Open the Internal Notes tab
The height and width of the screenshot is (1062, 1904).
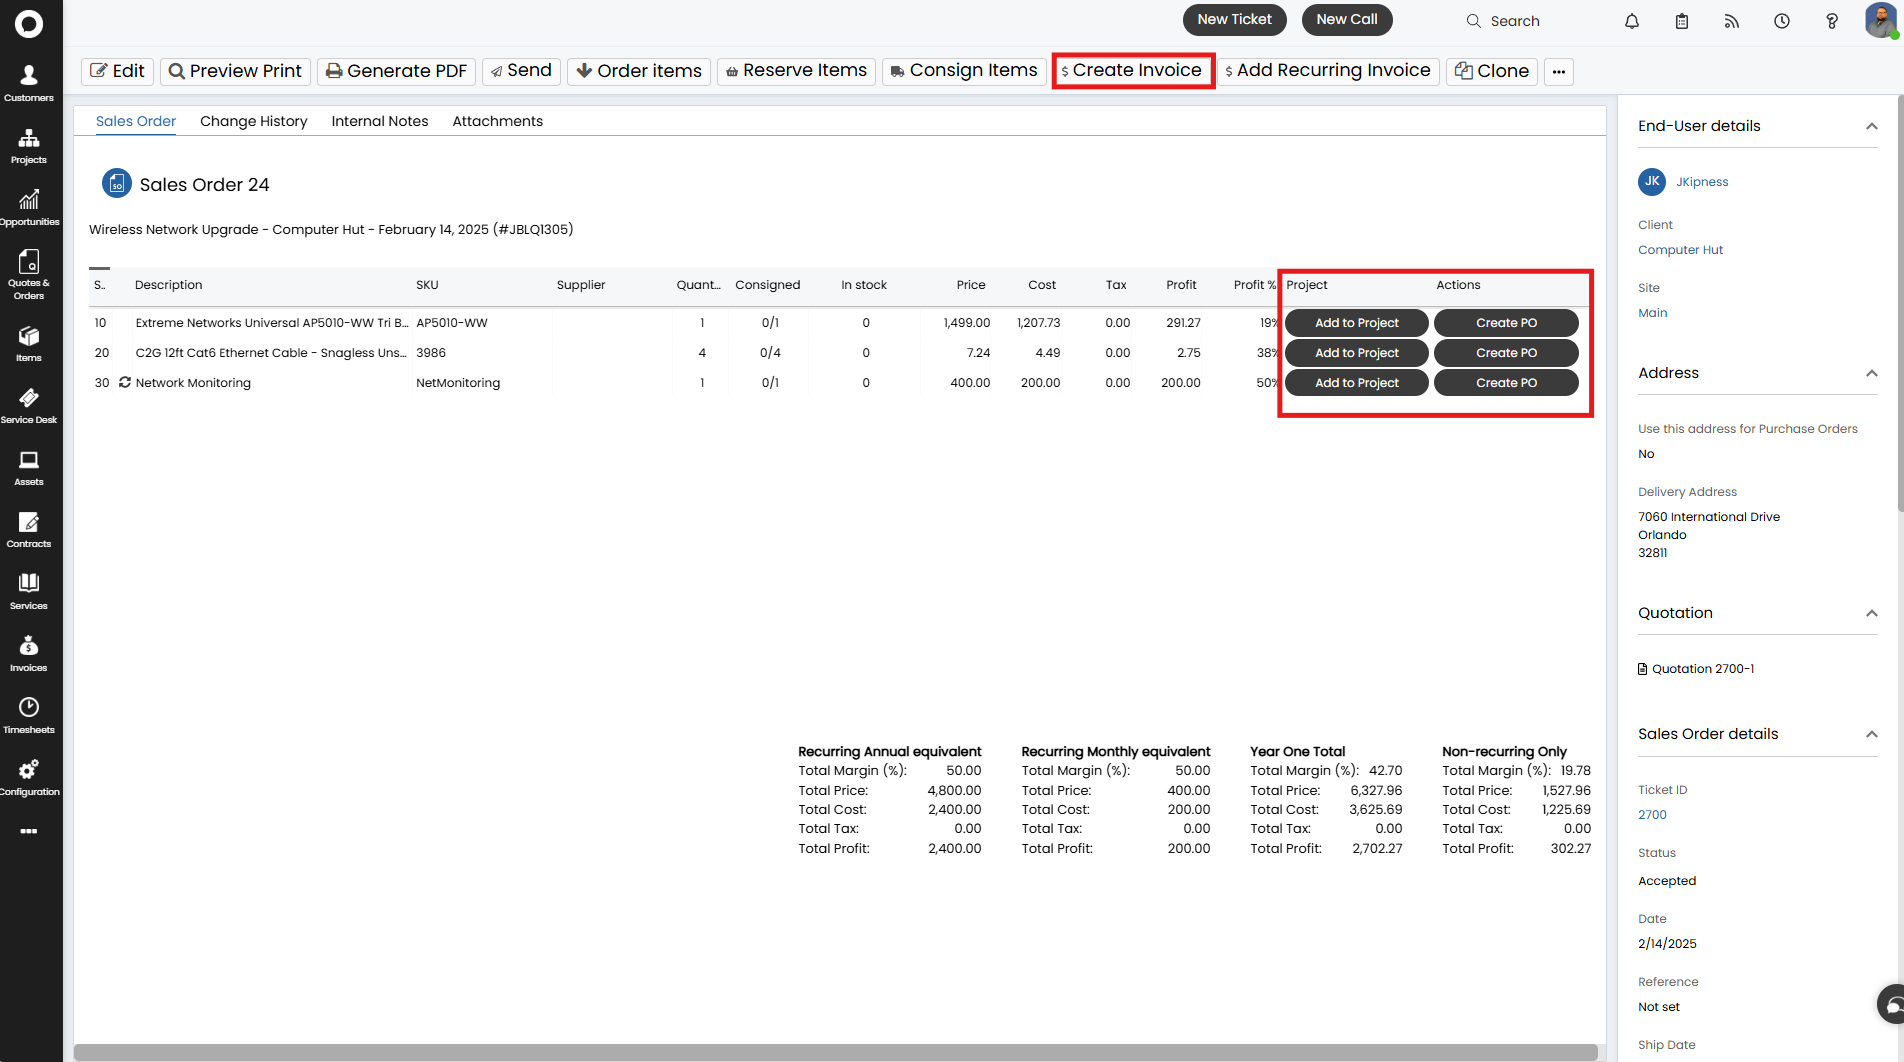tap(379, 121)
